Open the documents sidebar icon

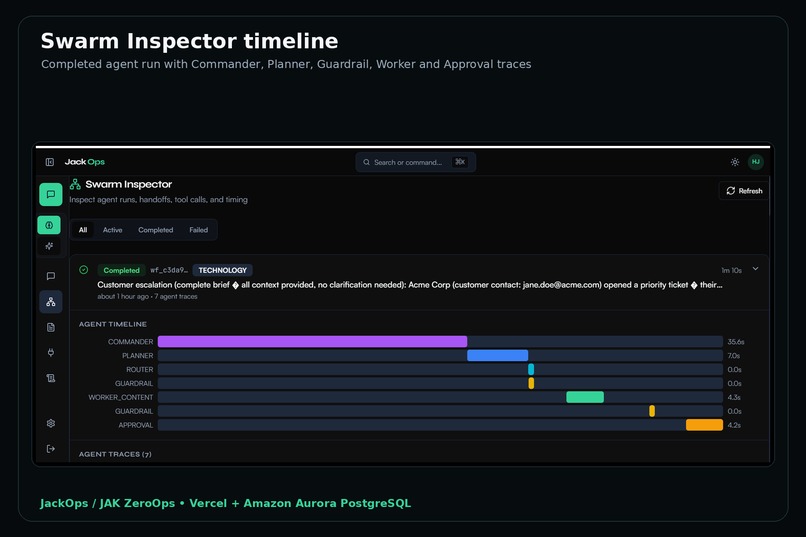point(50,327)
